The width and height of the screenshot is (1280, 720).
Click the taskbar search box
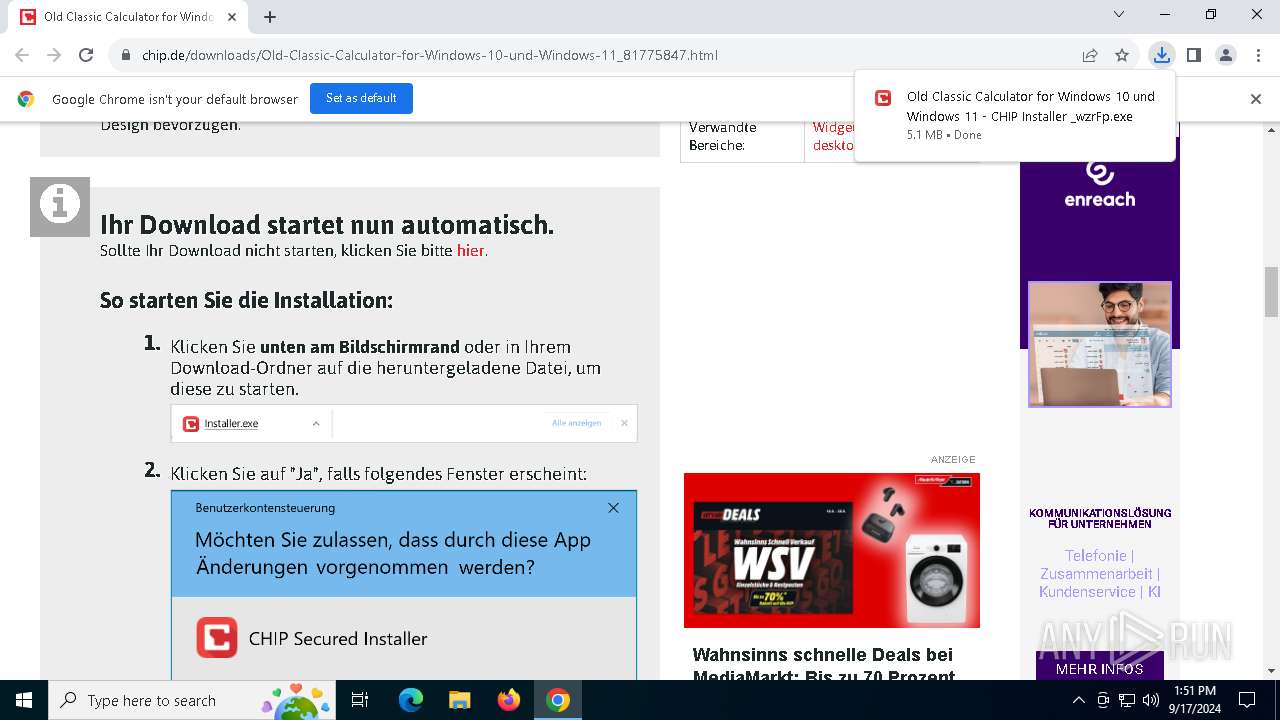click(190, 700)
